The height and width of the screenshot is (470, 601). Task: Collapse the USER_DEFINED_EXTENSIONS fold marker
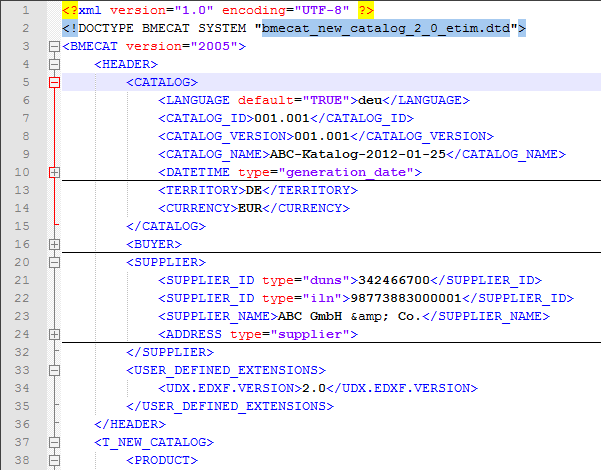(x=54, y=370)
